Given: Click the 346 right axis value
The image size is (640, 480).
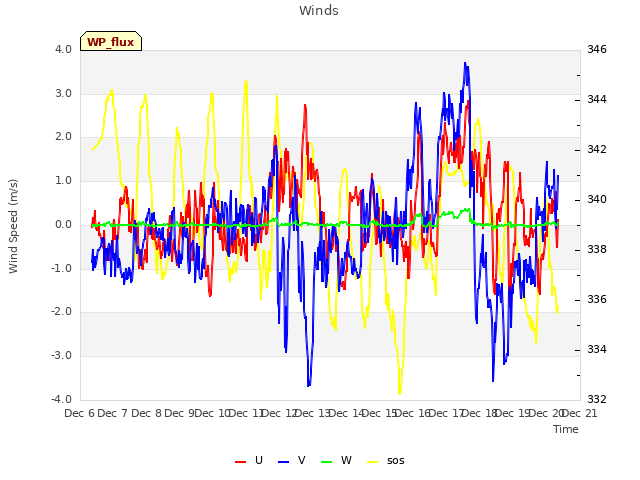Looking at the screenshot, I should point(597,49).
